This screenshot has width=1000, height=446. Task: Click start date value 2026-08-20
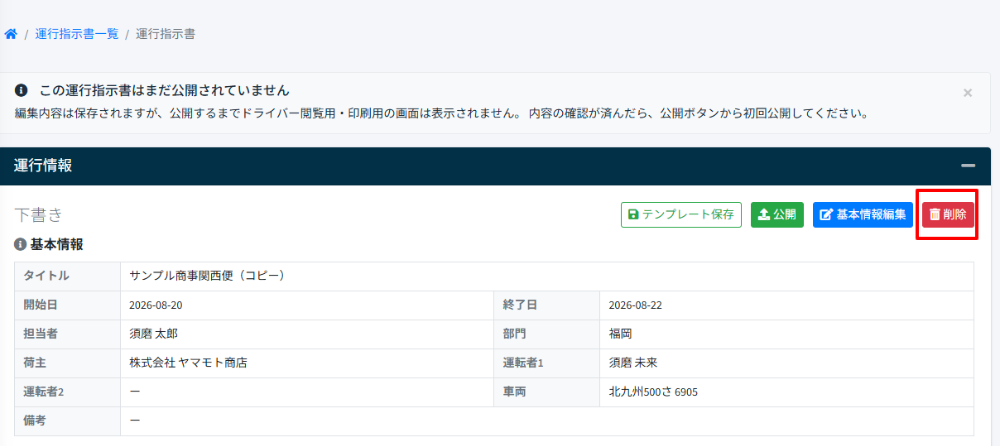point(156,305)
